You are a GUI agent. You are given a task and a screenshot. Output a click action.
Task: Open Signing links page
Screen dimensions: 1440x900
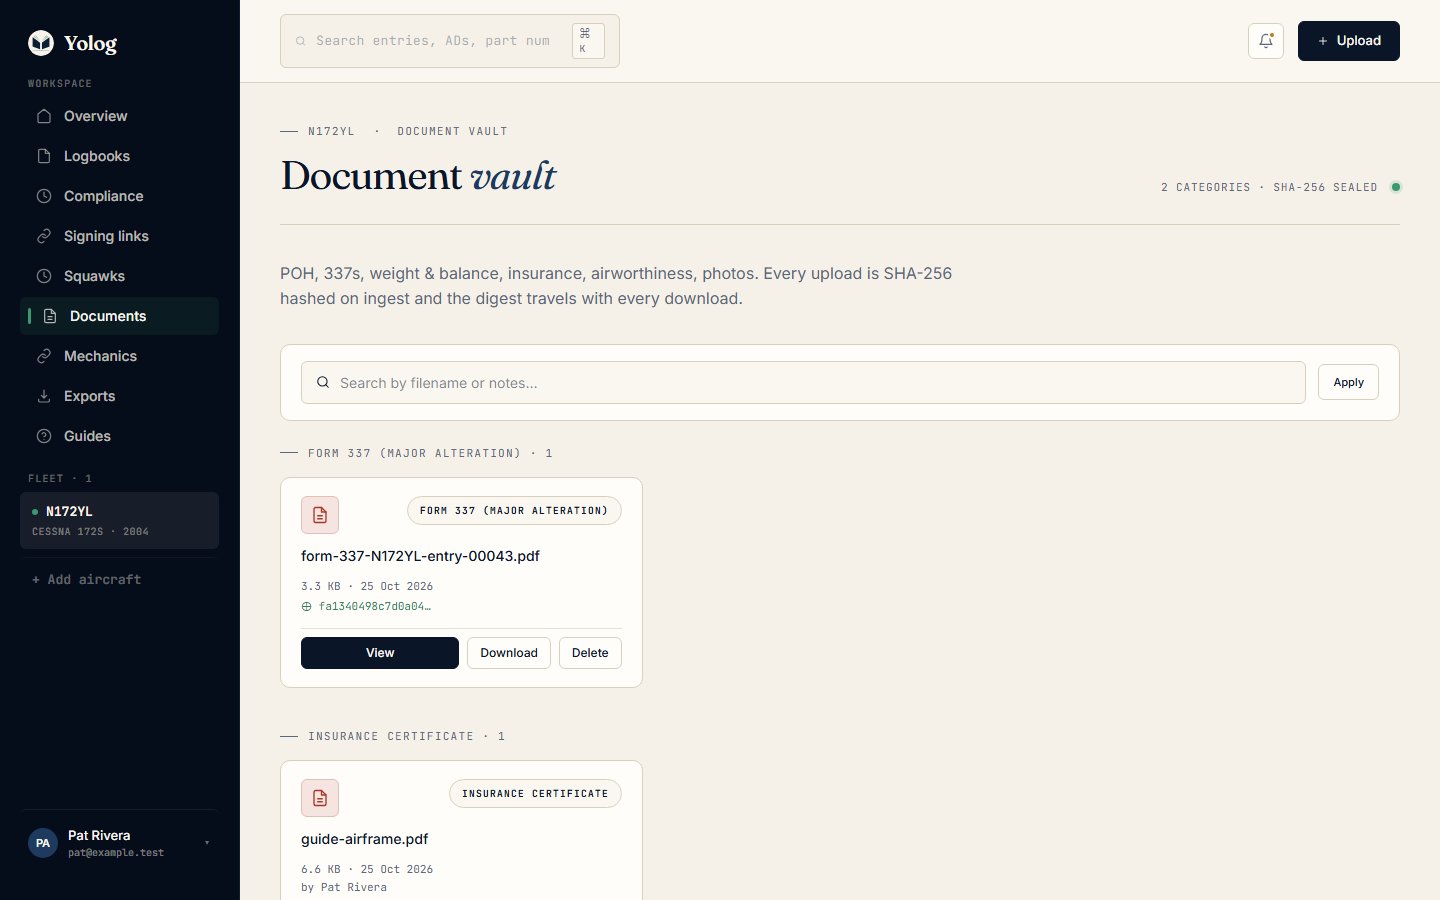(119, 236)
